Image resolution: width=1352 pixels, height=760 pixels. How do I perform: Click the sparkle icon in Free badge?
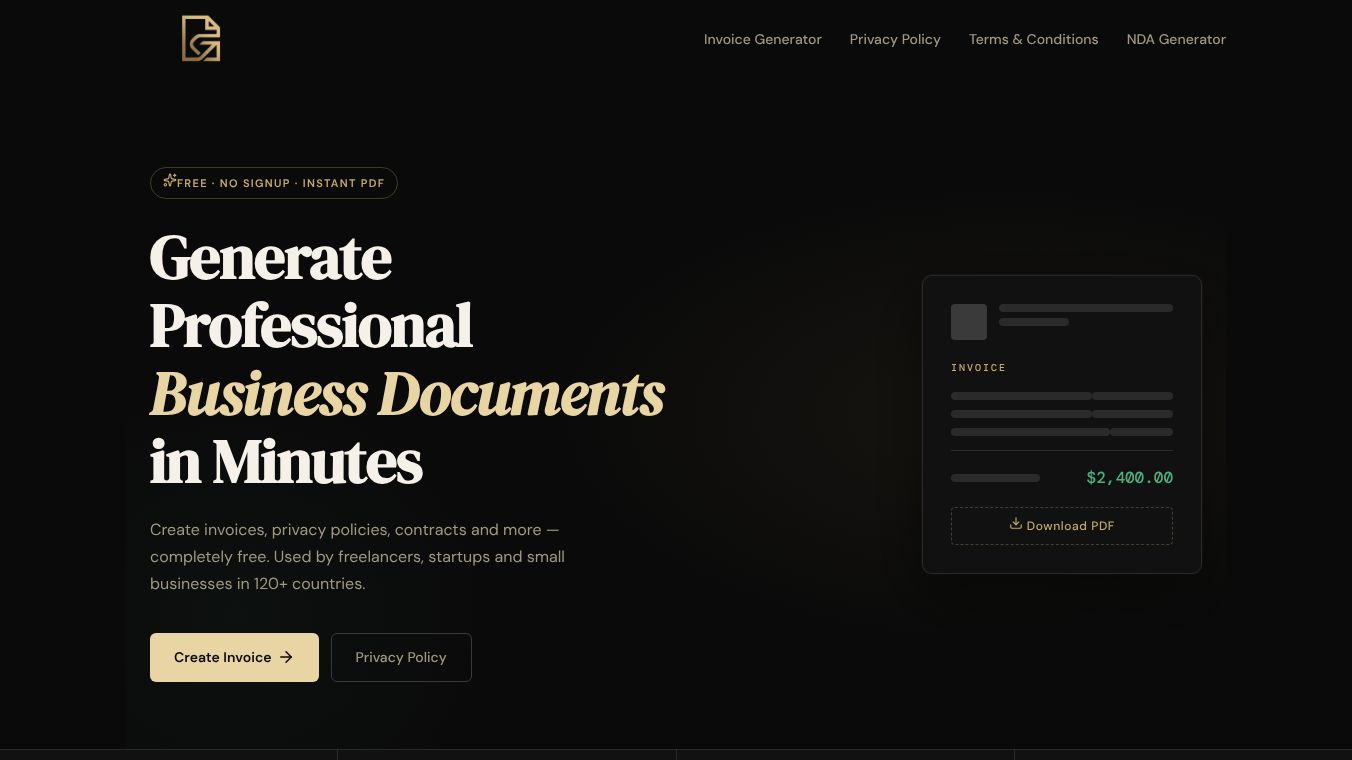click(x=170, y=181)
